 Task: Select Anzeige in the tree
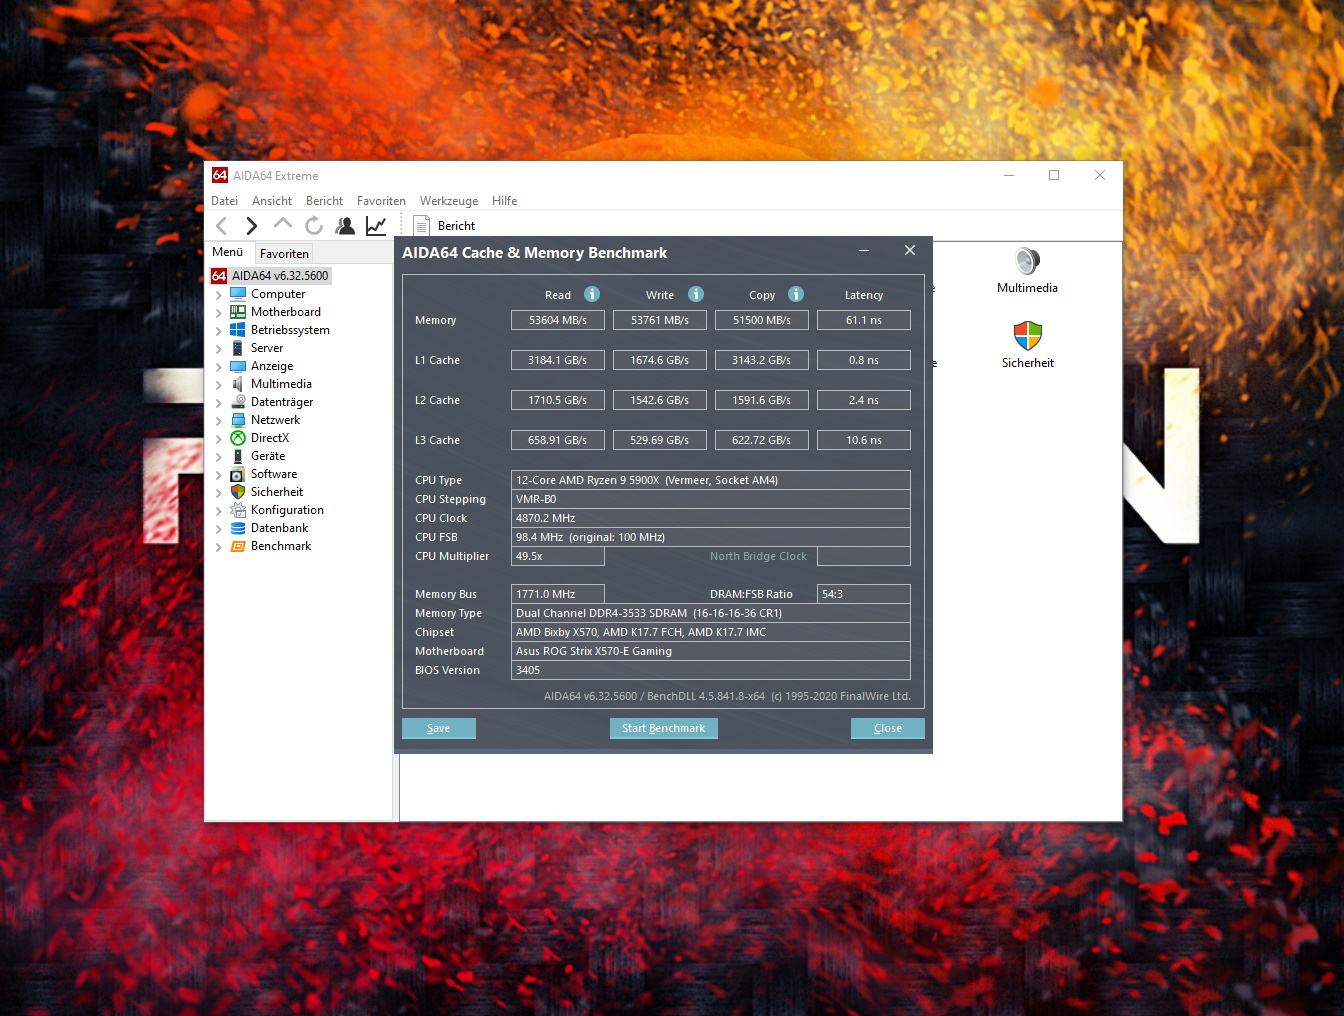[x=272, y=366]
